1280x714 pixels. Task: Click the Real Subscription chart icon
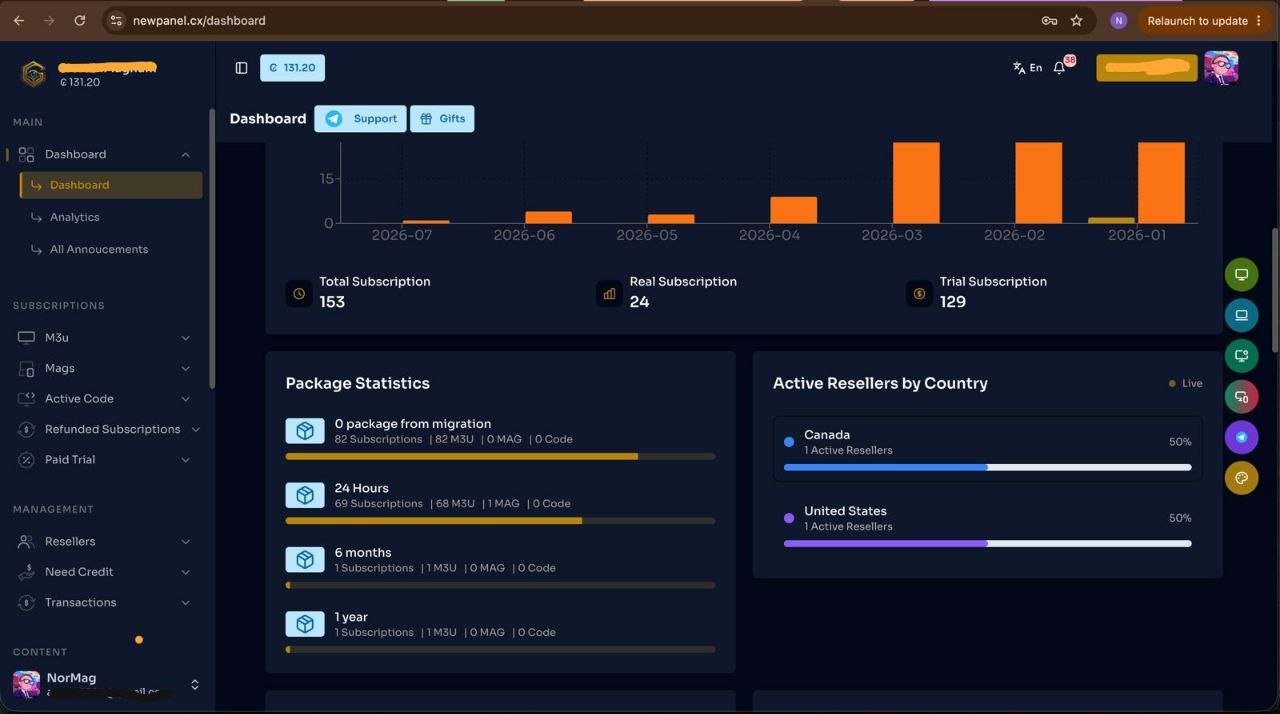[x=609, y=294]
